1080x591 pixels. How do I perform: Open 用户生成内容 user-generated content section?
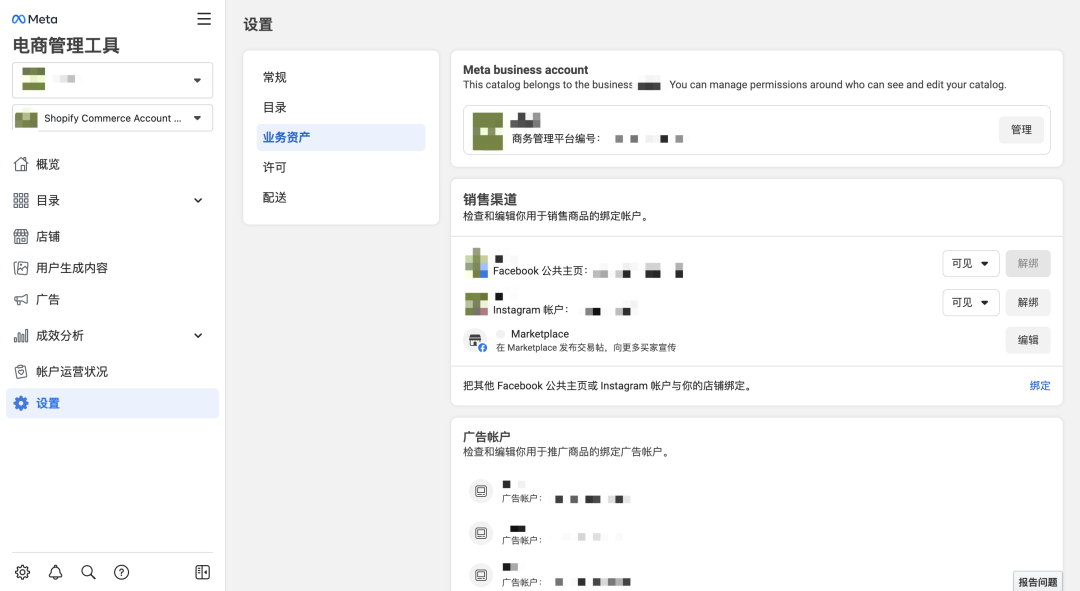pyautogui.click(x=22, y=267)
